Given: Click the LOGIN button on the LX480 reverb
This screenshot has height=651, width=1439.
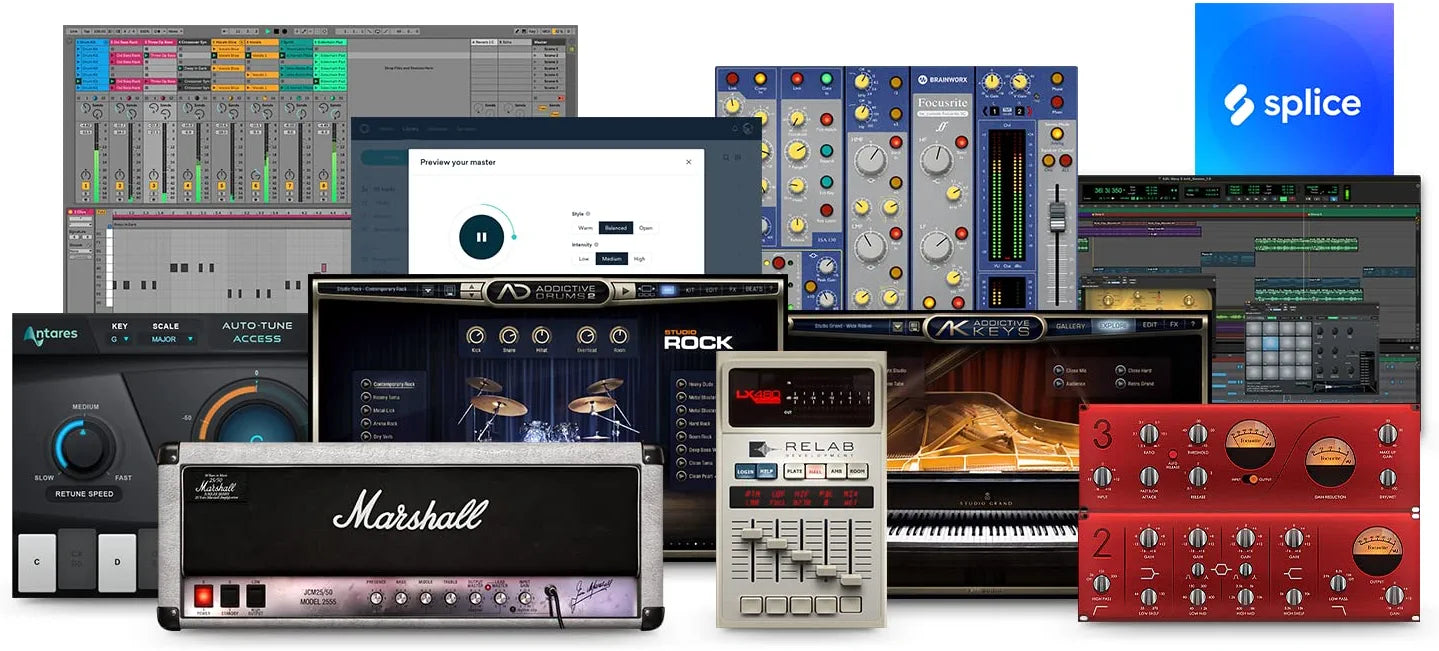Looking at the screenshot, I should (745, 472).
